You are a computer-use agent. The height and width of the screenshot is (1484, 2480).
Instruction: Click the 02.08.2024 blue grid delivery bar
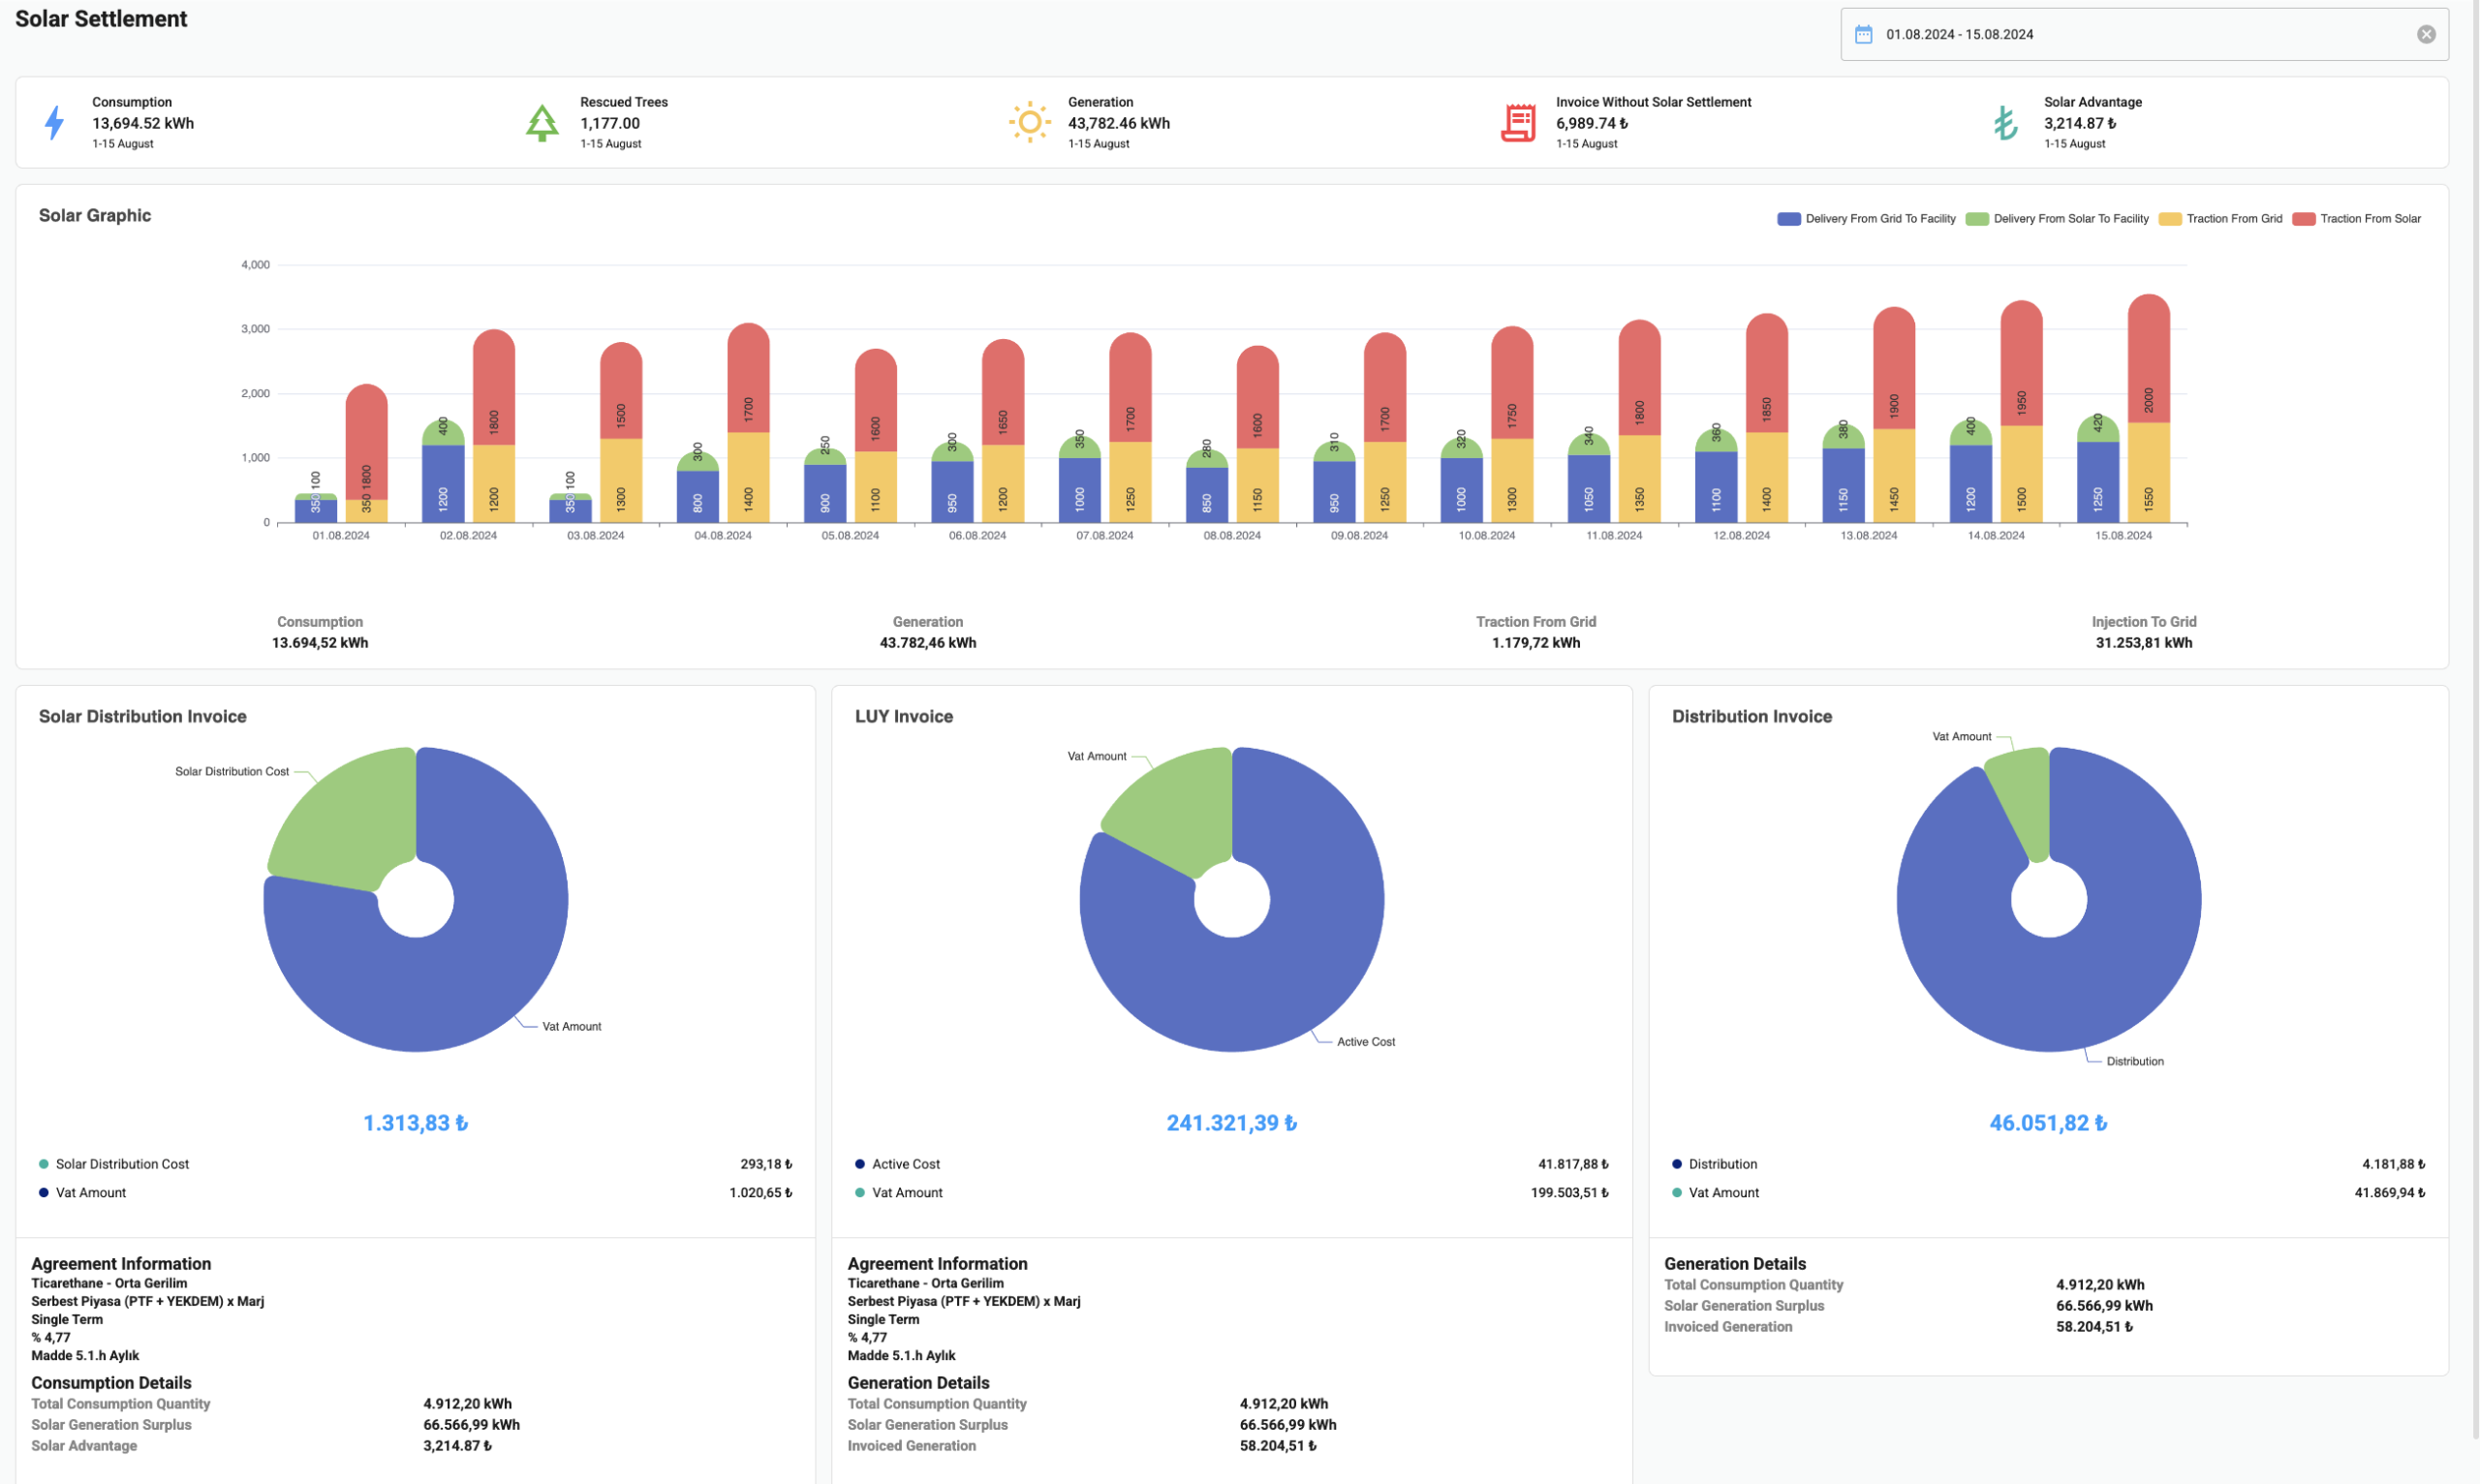[x=443, y=485]
